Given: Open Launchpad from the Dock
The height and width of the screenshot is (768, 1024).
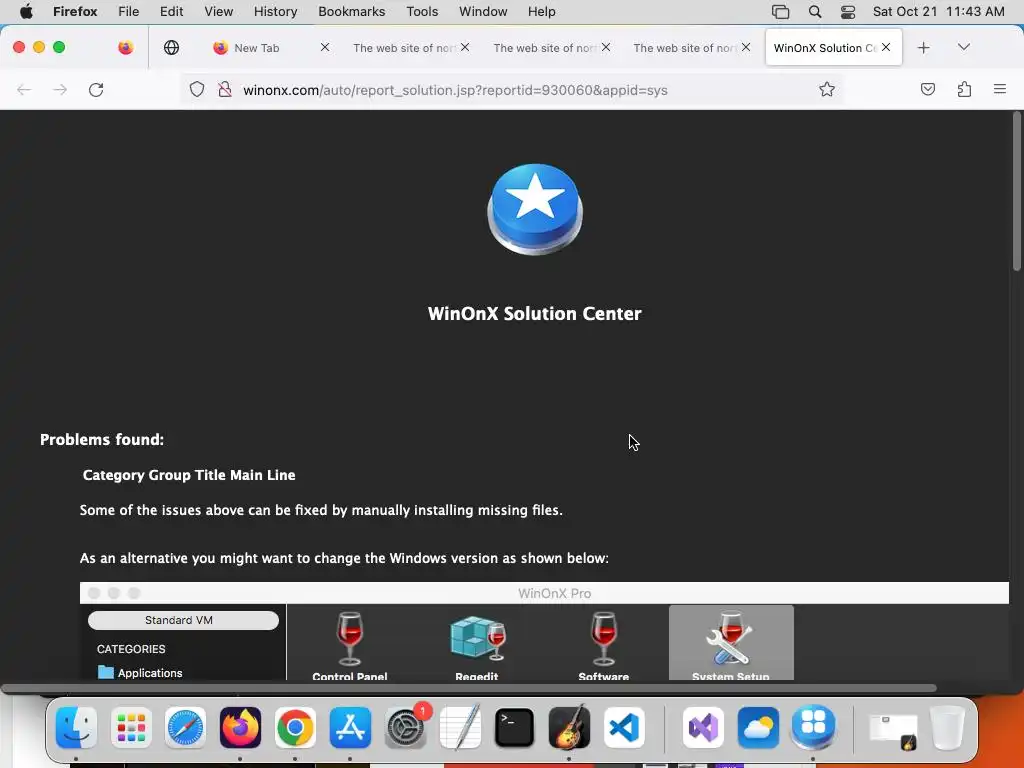Looking at the screenshot, I should 131,728.
